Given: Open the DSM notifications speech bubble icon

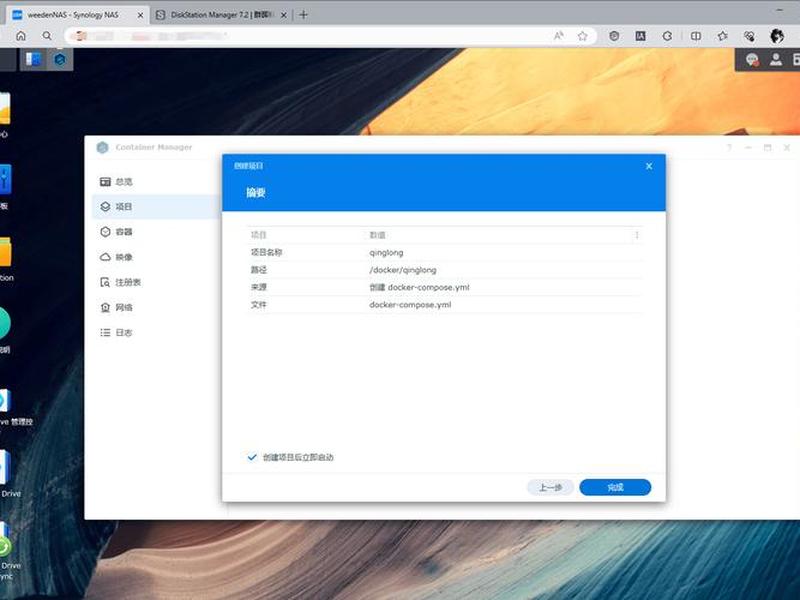Looking at the screenshot, I should (x=752, y=60).
